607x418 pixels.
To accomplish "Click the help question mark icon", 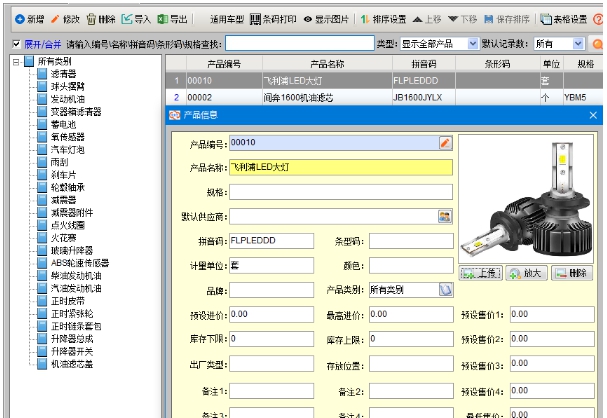I will (598, 19).
